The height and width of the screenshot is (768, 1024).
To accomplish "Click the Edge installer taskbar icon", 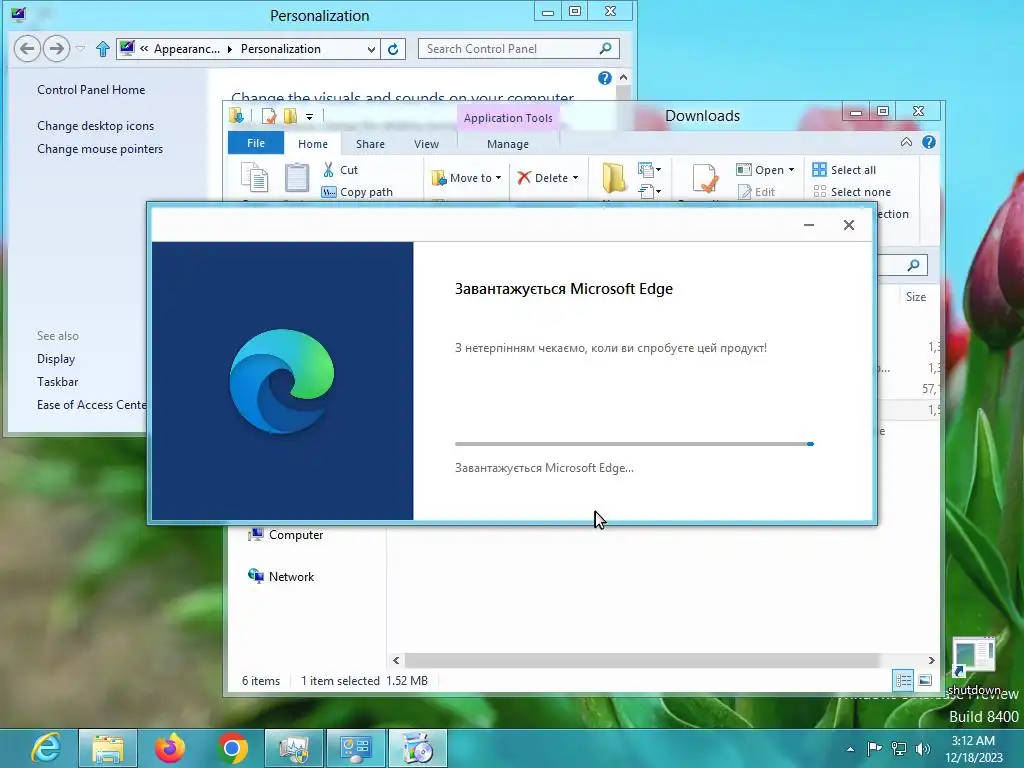I will 418,748.
